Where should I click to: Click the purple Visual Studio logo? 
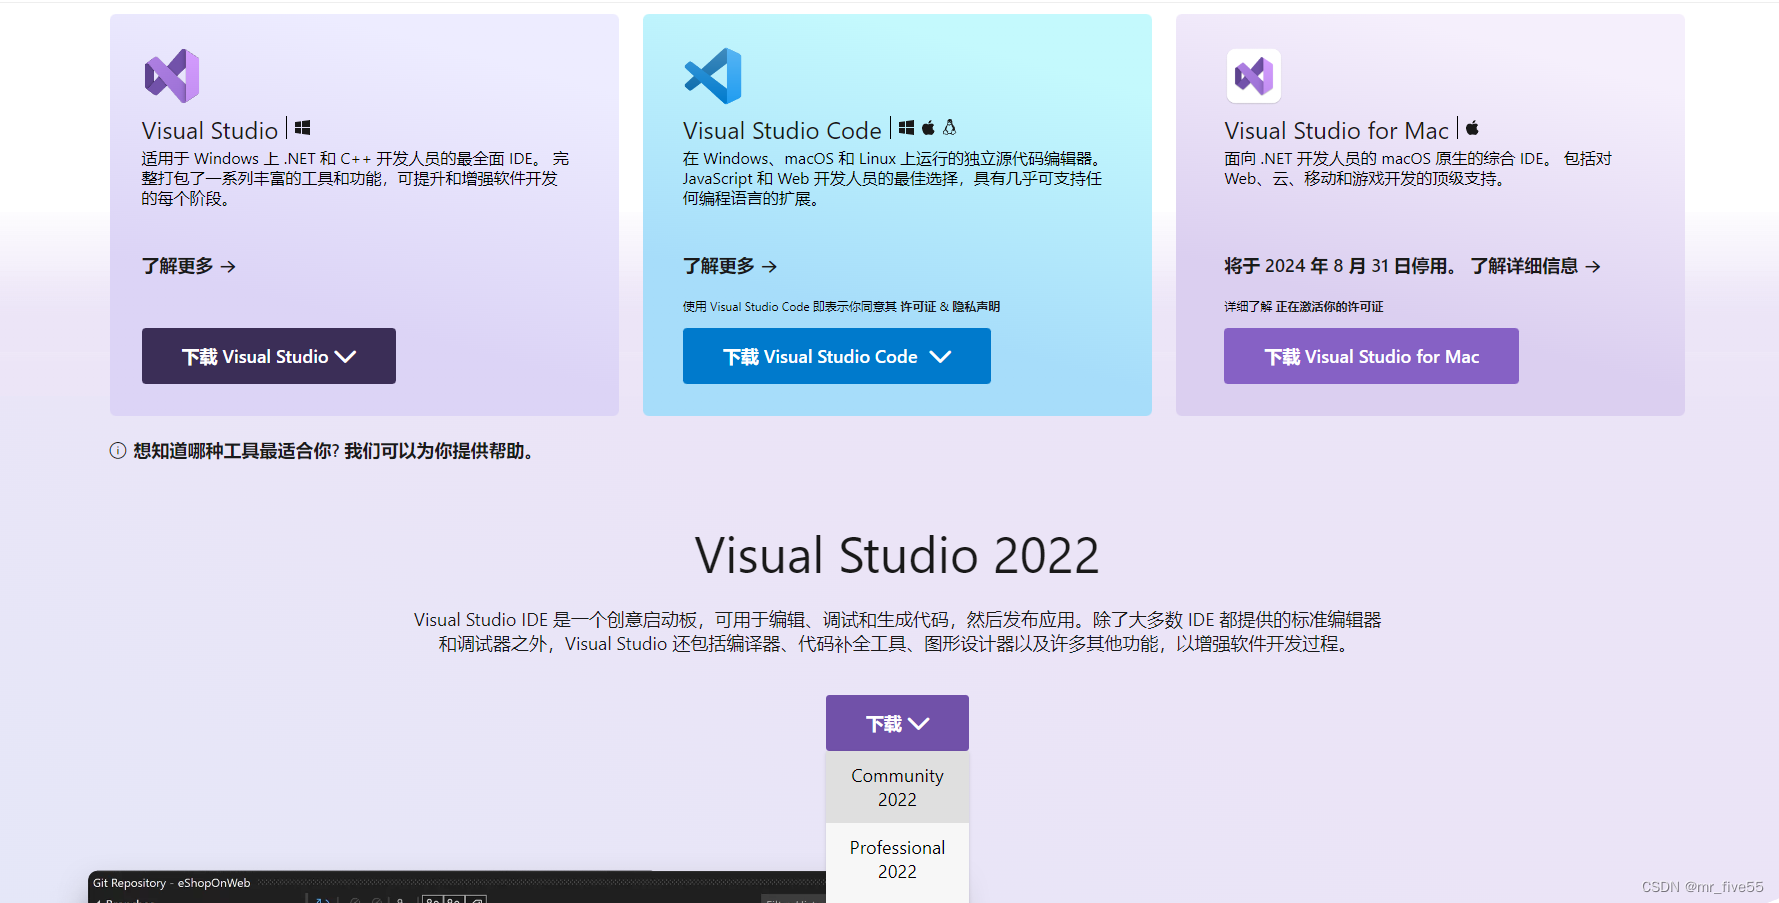coord(172,76)
